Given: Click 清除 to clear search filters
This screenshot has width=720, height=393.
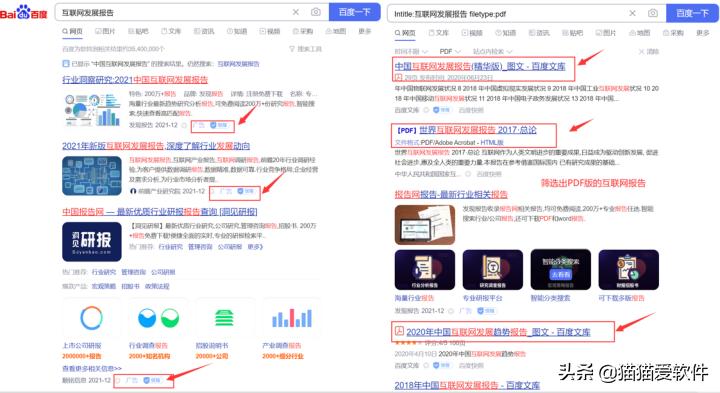Looking at the screenshot, I should click(649, 51).
